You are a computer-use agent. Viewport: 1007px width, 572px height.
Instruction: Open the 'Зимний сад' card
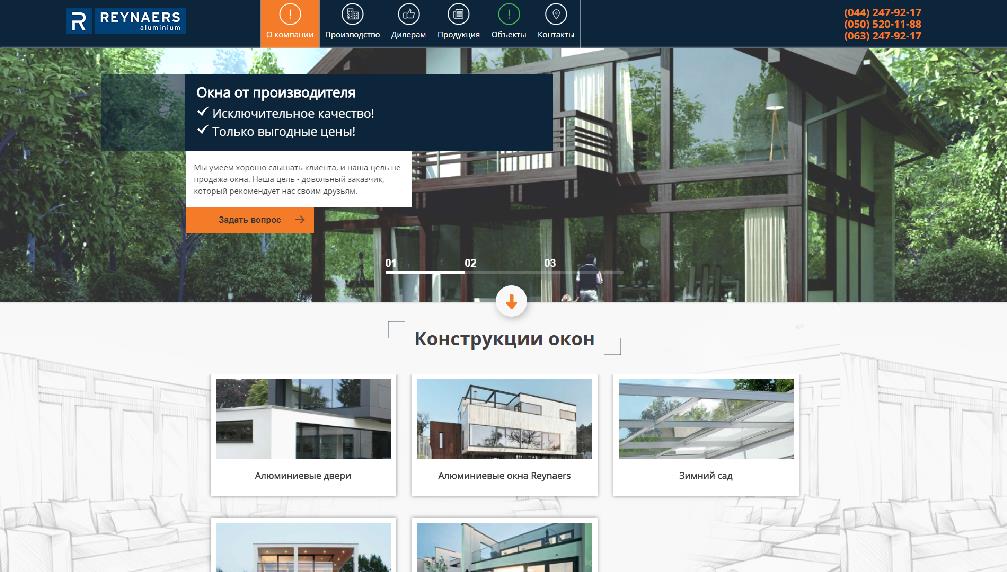pyautogui.click(x=706, y=435)
